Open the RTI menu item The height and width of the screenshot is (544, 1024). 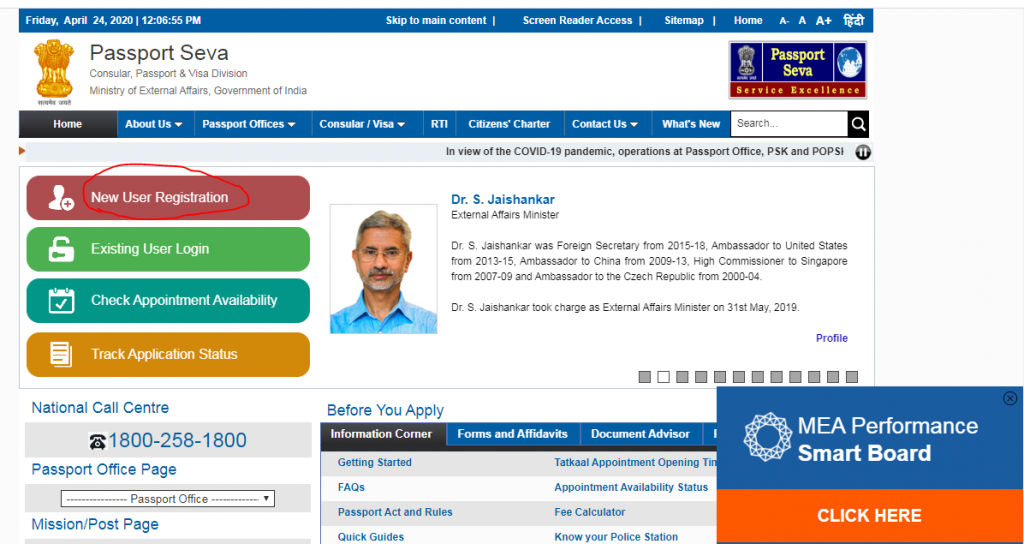point(440,124)
